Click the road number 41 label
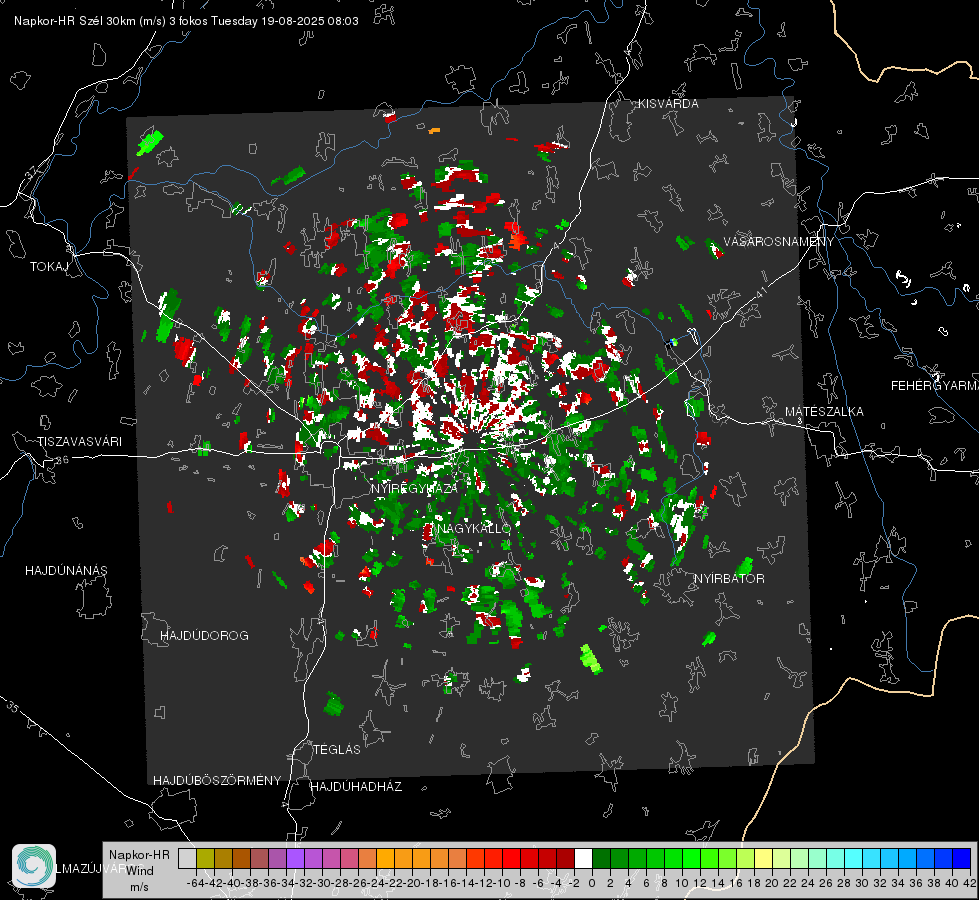The height and width of the screenshot is (900, 979). [x=761, y=292]
